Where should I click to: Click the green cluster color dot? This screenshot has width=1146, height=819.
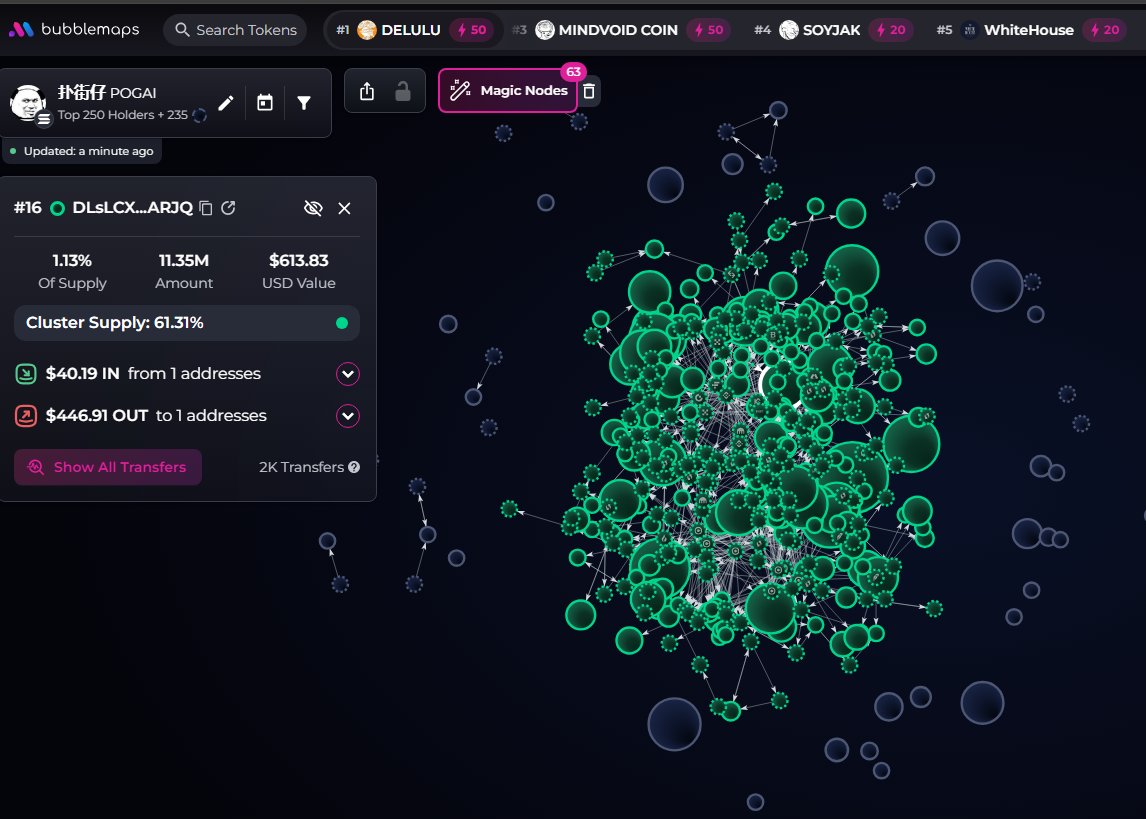(341, 323)
